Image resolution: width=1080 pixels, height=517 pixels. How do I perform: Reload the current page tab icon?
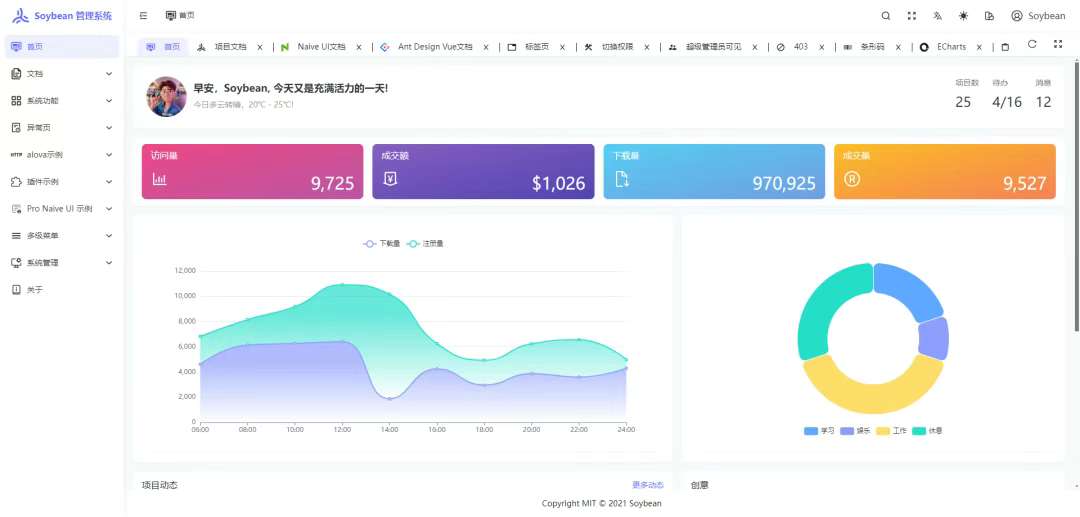click(1032, 44)
